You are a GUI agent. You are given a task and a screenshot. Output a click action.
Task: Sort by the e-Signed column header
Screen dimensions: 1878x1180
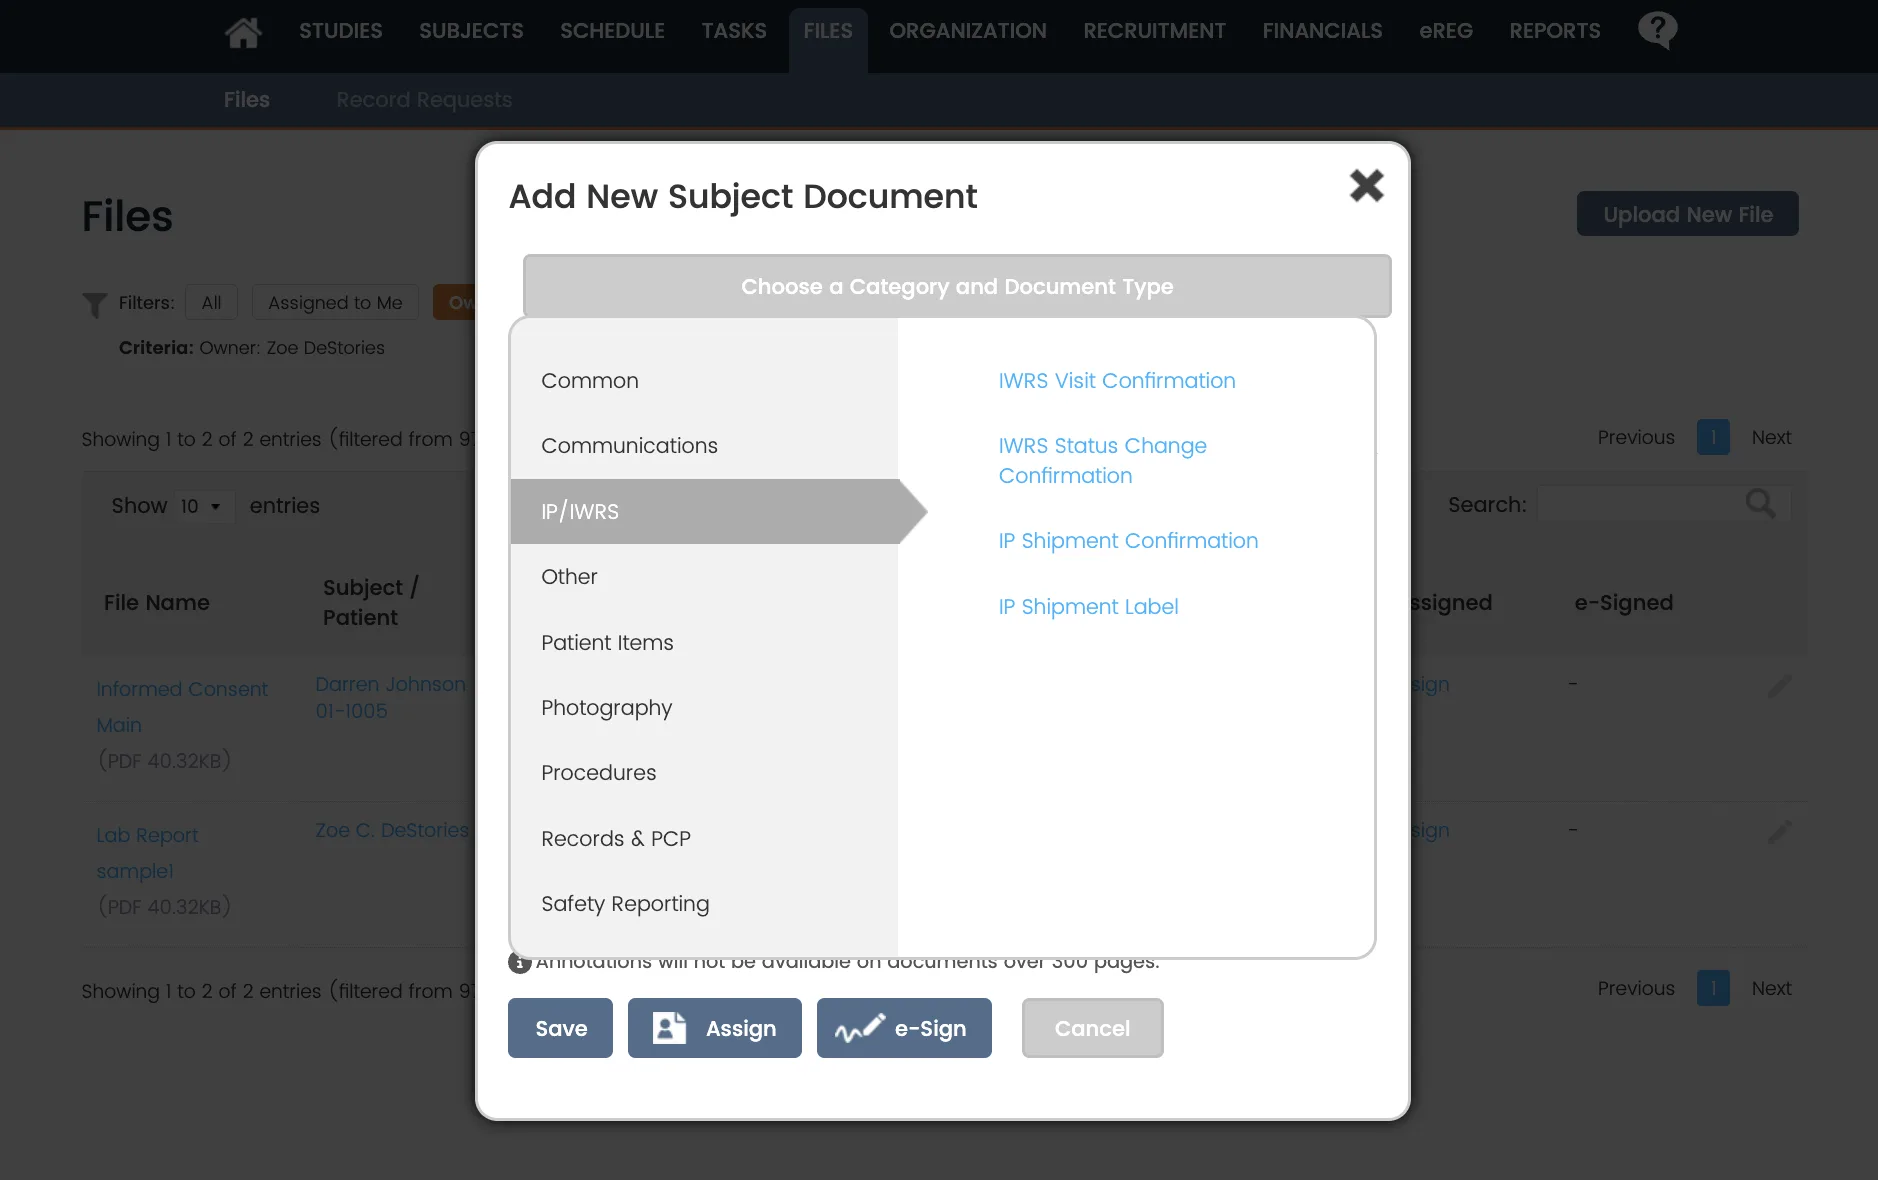pos(1623,603)
